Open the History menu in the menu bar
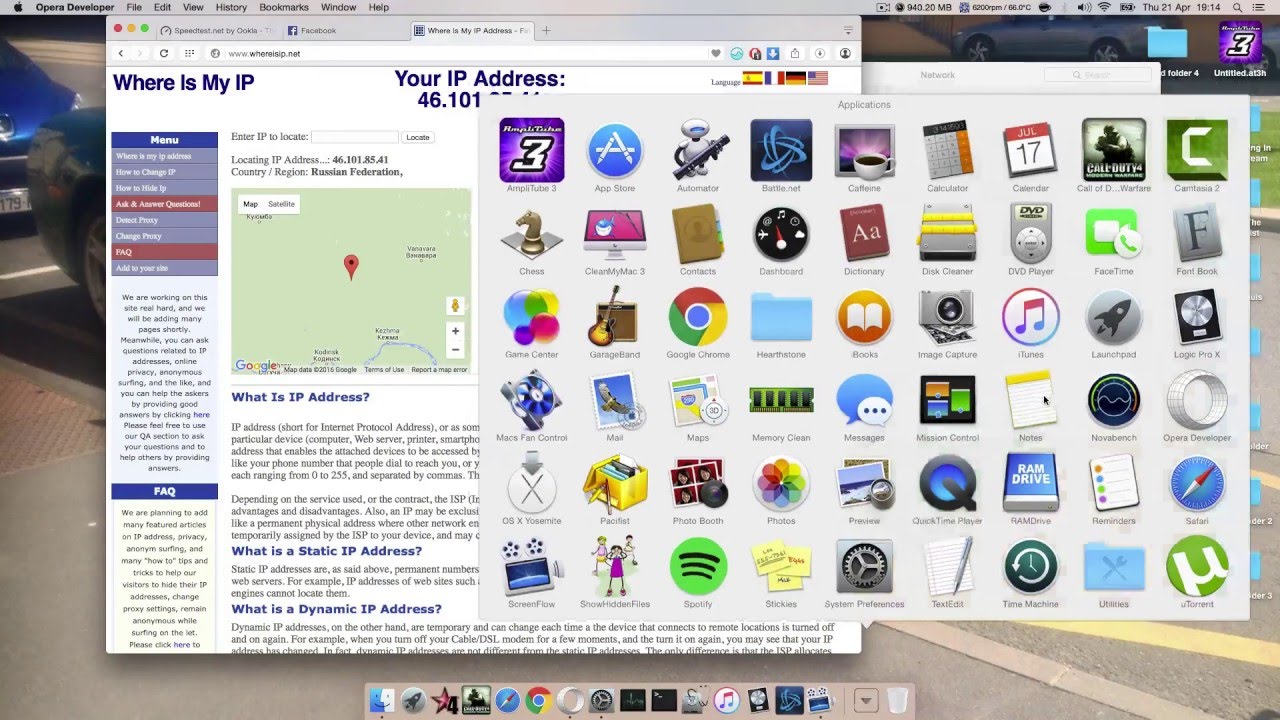The height and width of the screenshot is (720, 1280). click(231, 7)
